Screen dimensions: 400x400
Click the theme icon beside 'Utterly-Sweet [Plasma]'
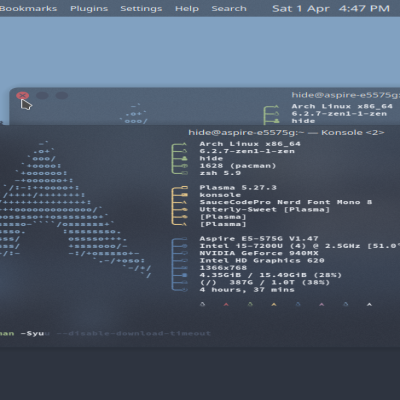click(185, 210)
